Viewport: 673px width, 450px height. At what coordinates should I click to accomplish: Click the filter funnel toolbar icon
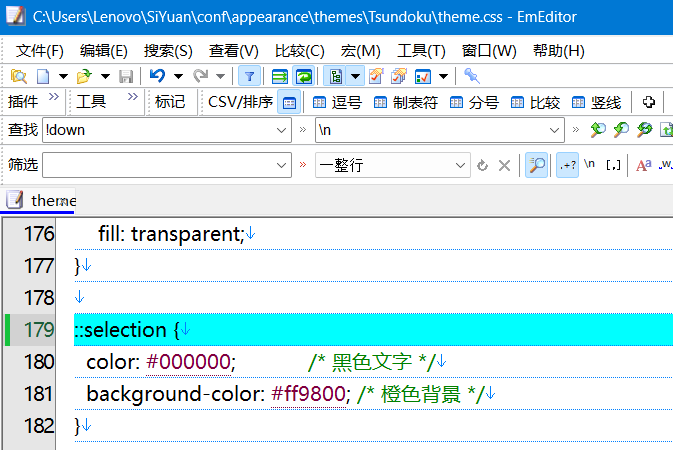click(249, 76)
